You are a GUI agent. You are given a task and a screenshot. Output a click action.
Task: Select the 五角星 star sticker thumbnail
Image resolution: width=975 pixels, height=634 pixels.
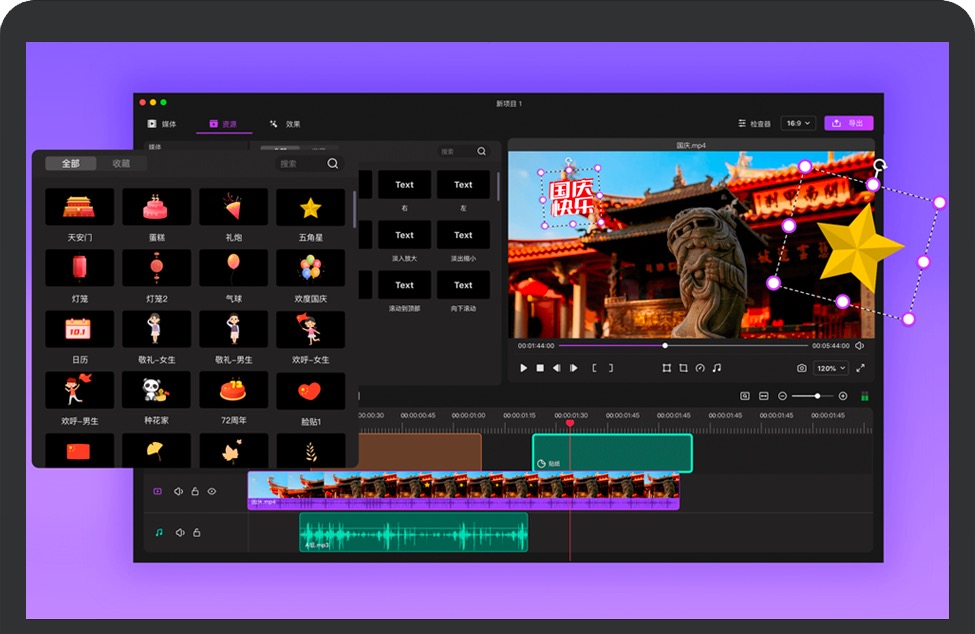click(x=310, y=207)
